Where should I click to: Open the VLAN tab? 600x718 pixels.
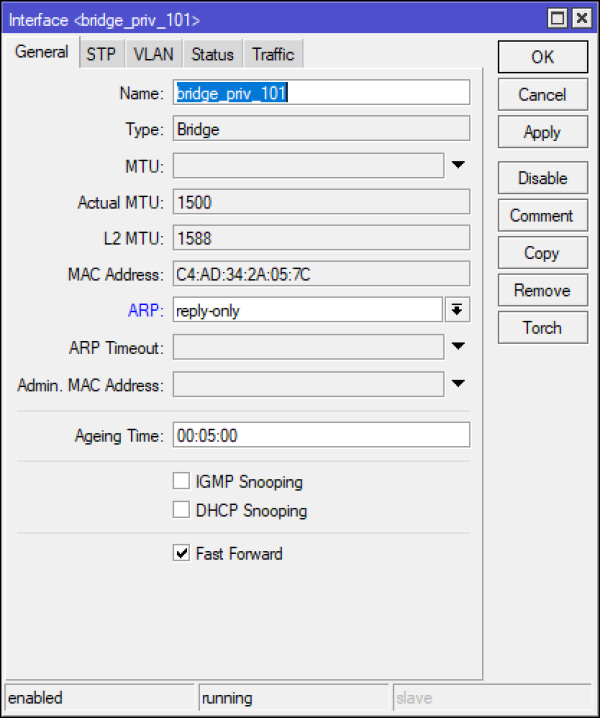click(x=153, y=54)
